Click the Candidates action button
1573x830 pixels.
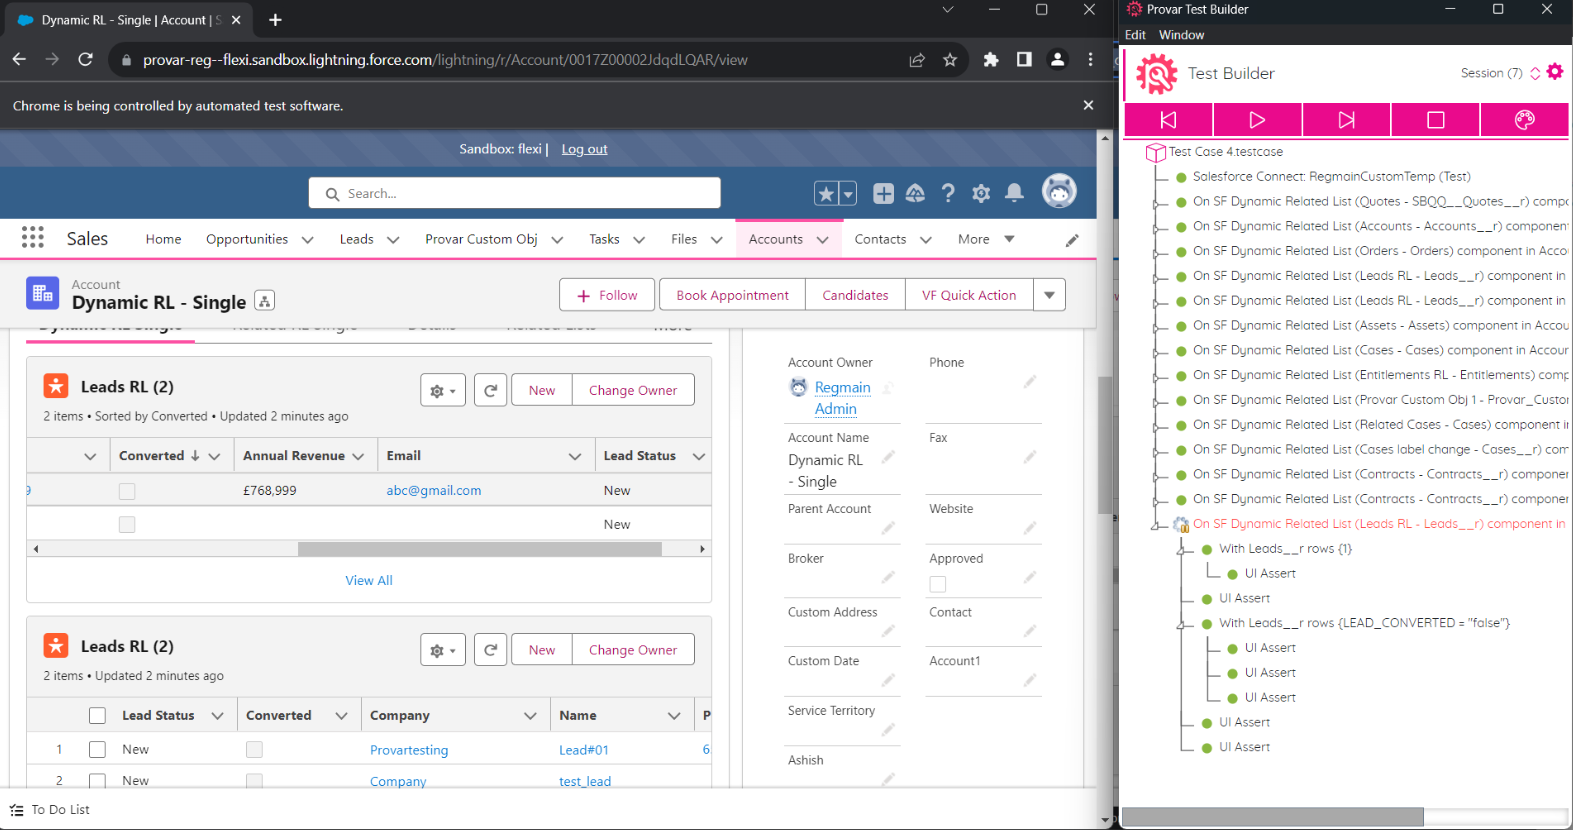[855, 295]
